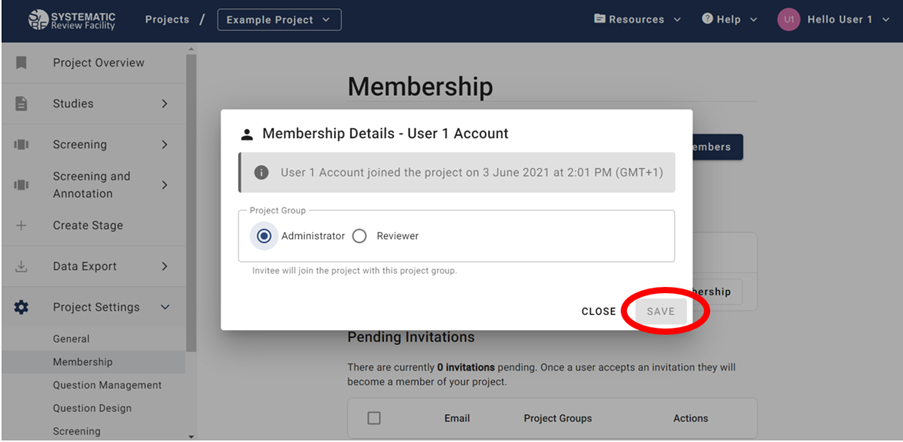This screenshot has width=903, height=442.
Task: Click the Project Settings gear icon
Action: click(x=21, y=308)
